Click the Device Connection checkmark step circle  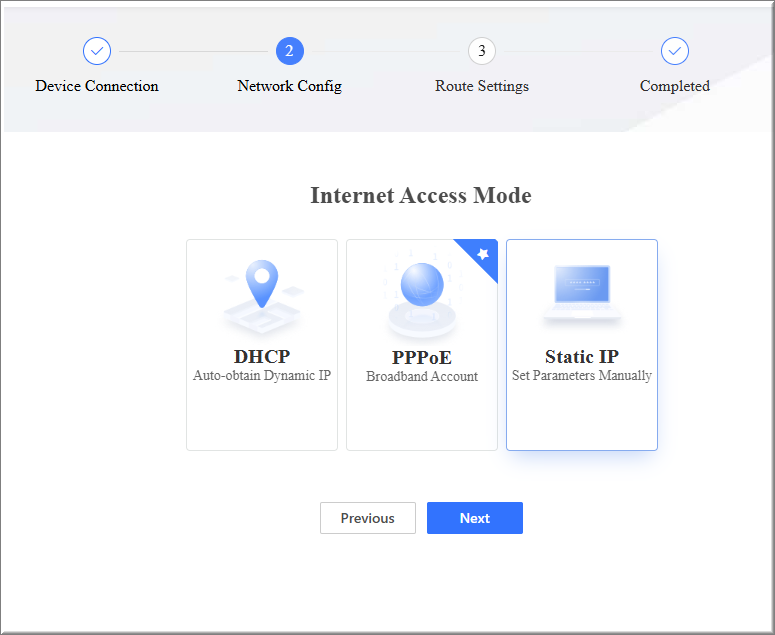(97, 51)
